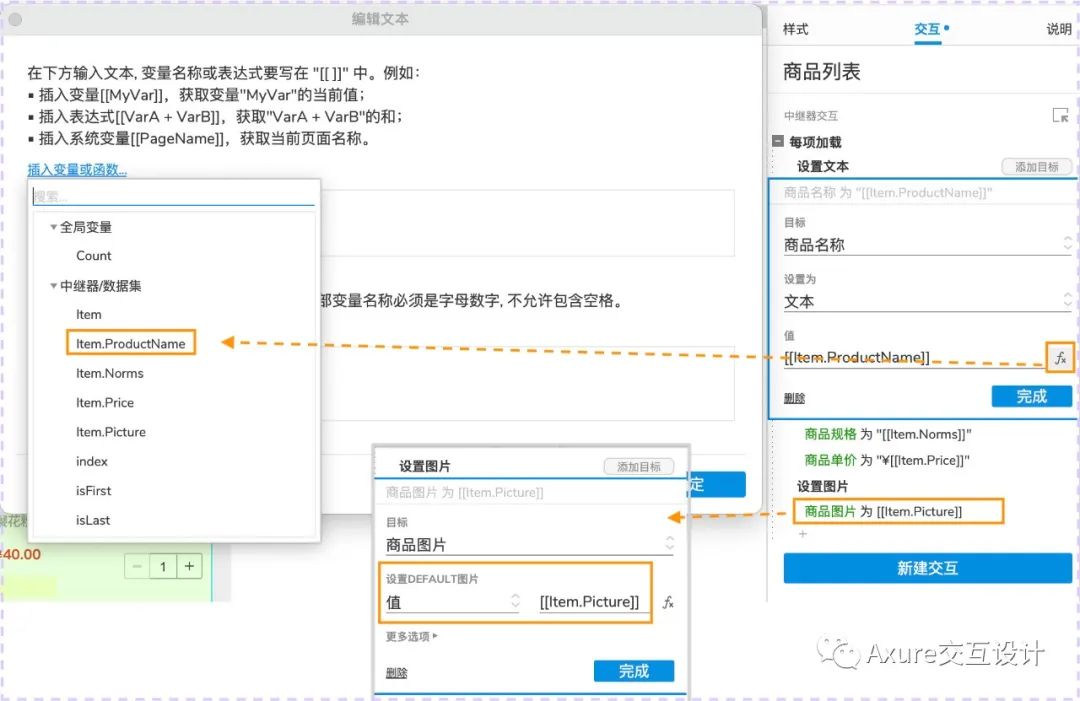Select Item.Norms variable
Image resolution: width=1080 pixels, height=701 pixels.
point(110,373)
